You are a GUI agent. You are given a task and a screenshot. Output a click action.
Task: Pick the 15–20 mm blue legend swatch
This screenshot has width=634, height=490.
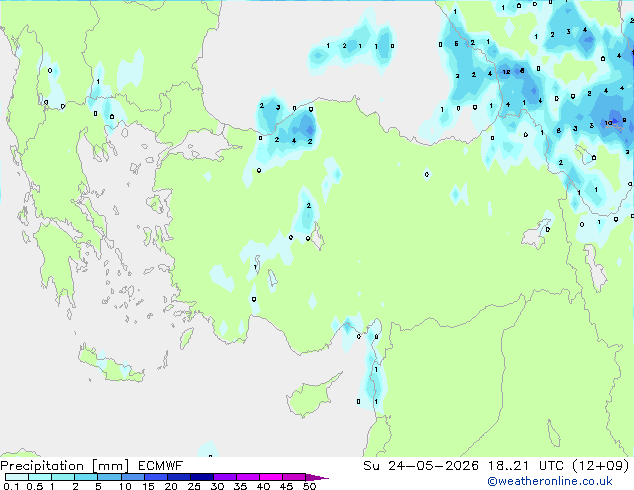[x=156, y=477]
